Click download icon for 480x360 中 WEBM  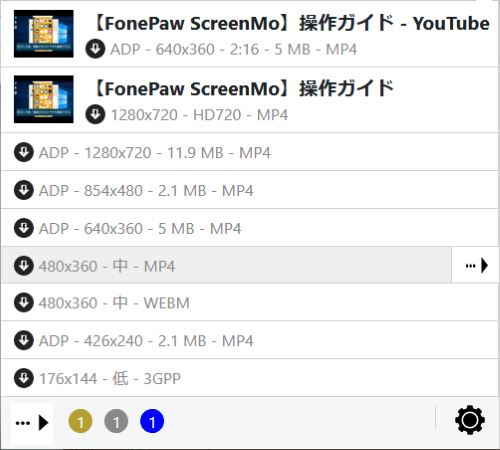coord(24,303)
